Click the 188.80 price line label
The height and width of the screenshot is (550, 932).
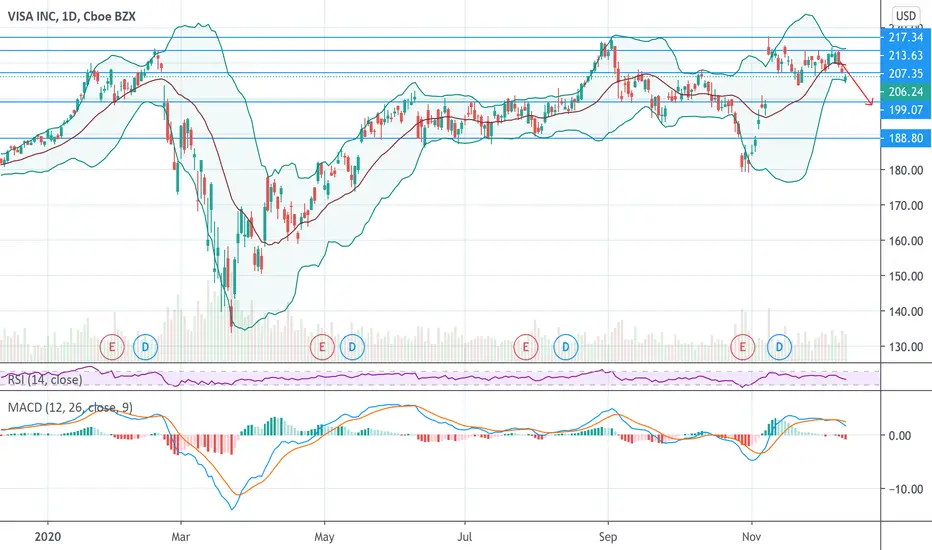tap(905, 138)
